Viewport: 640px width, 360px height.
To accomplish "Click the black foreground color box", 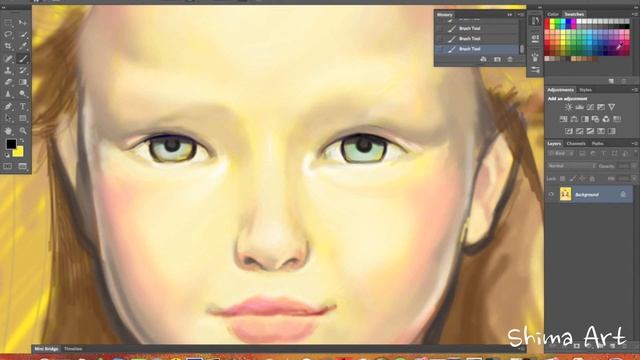I will tap(11, 144).
